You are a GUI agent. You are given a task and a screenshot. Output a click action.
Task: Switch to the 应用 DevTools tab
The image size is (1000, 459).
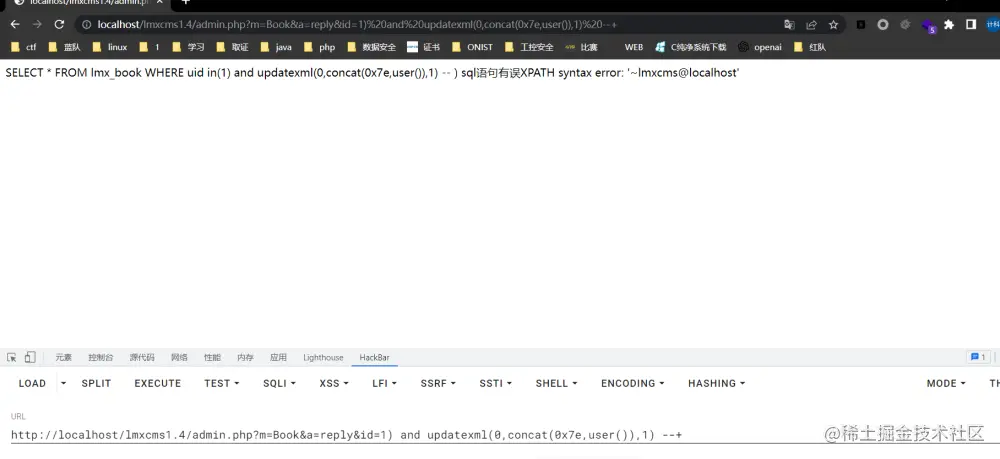click(279, 358)
